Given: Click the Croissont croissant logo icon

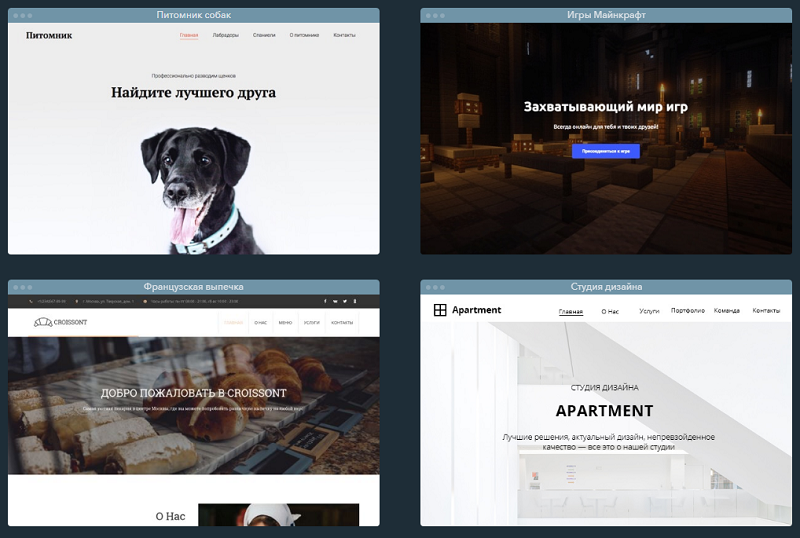Looking at the screenshot, I should [x=43, y=322].
